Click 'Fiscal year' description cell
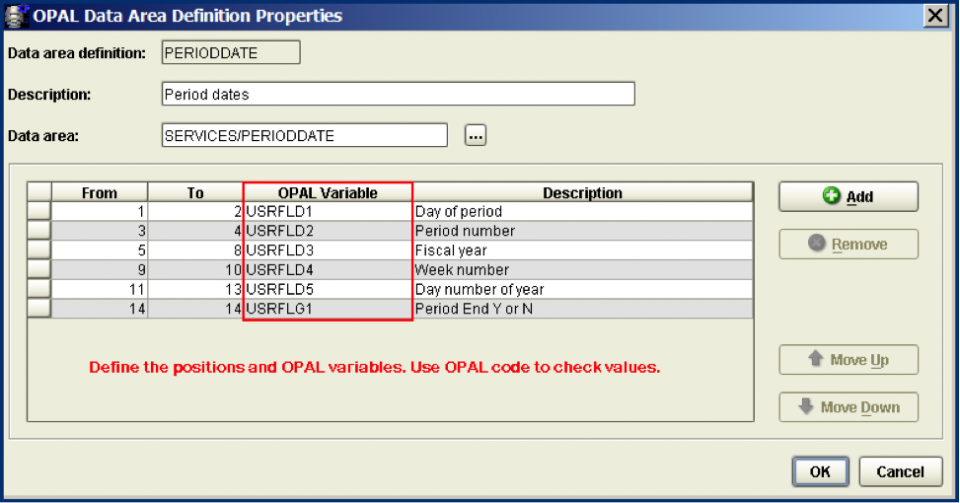960x503 pixels. coord(583,250)
